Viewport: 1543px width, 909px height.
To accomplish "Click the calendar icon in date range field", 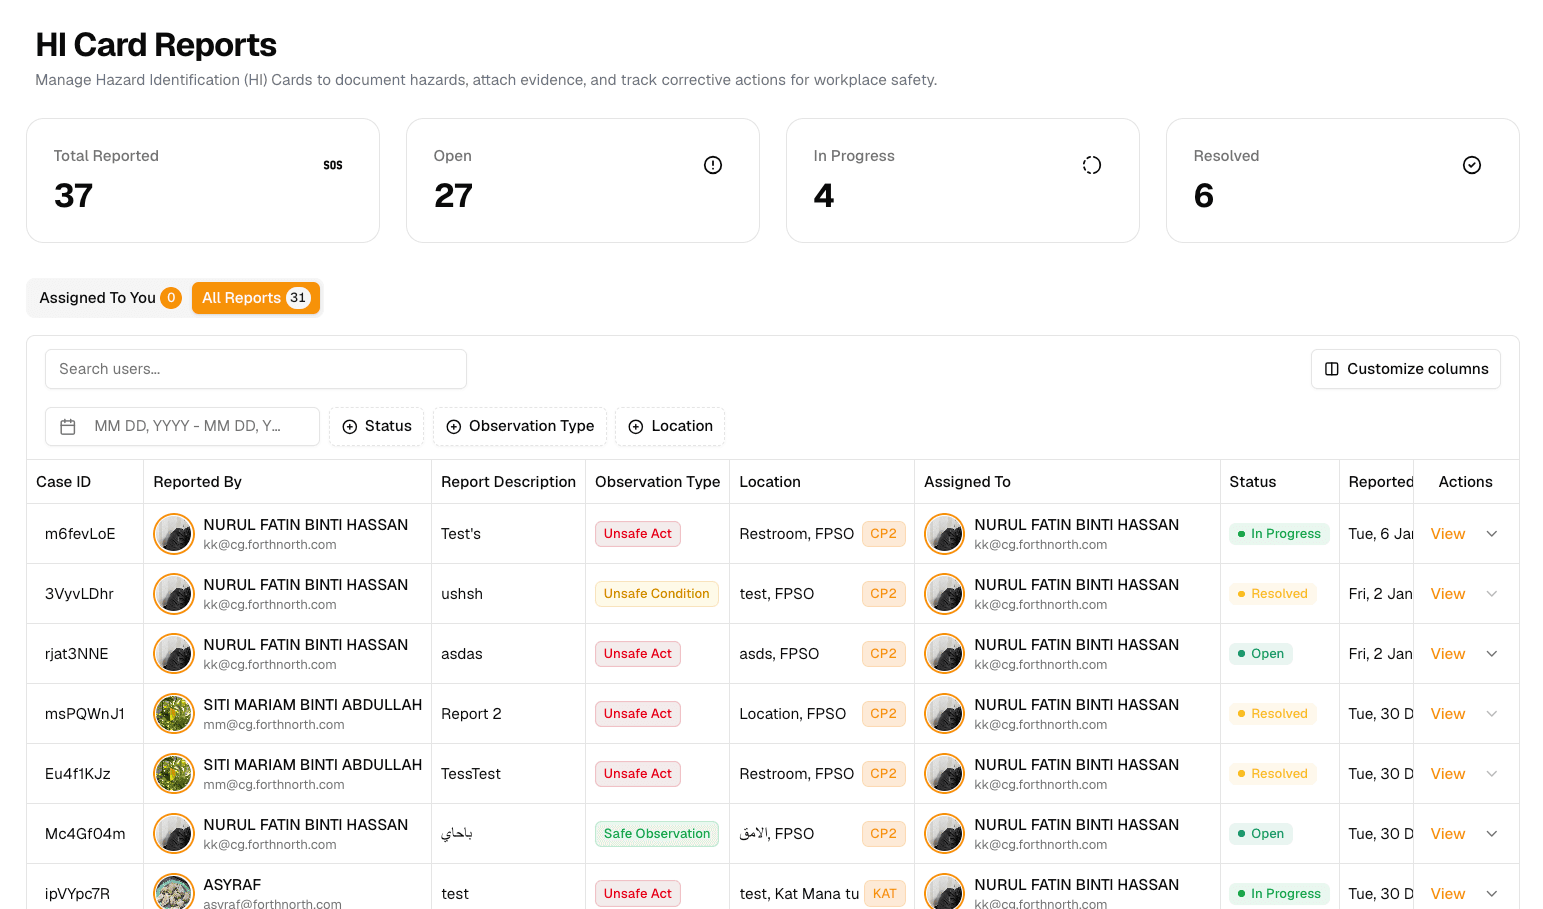I will (68, 427).
